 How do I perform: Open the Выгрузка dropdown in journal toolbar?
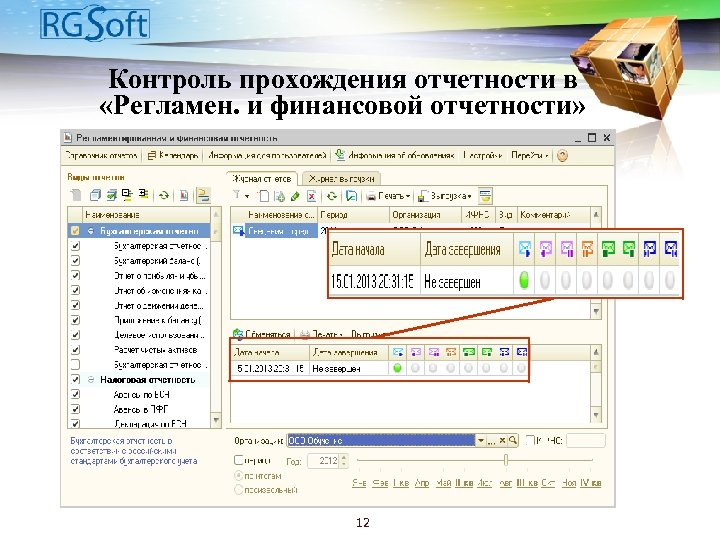[445, 196]
